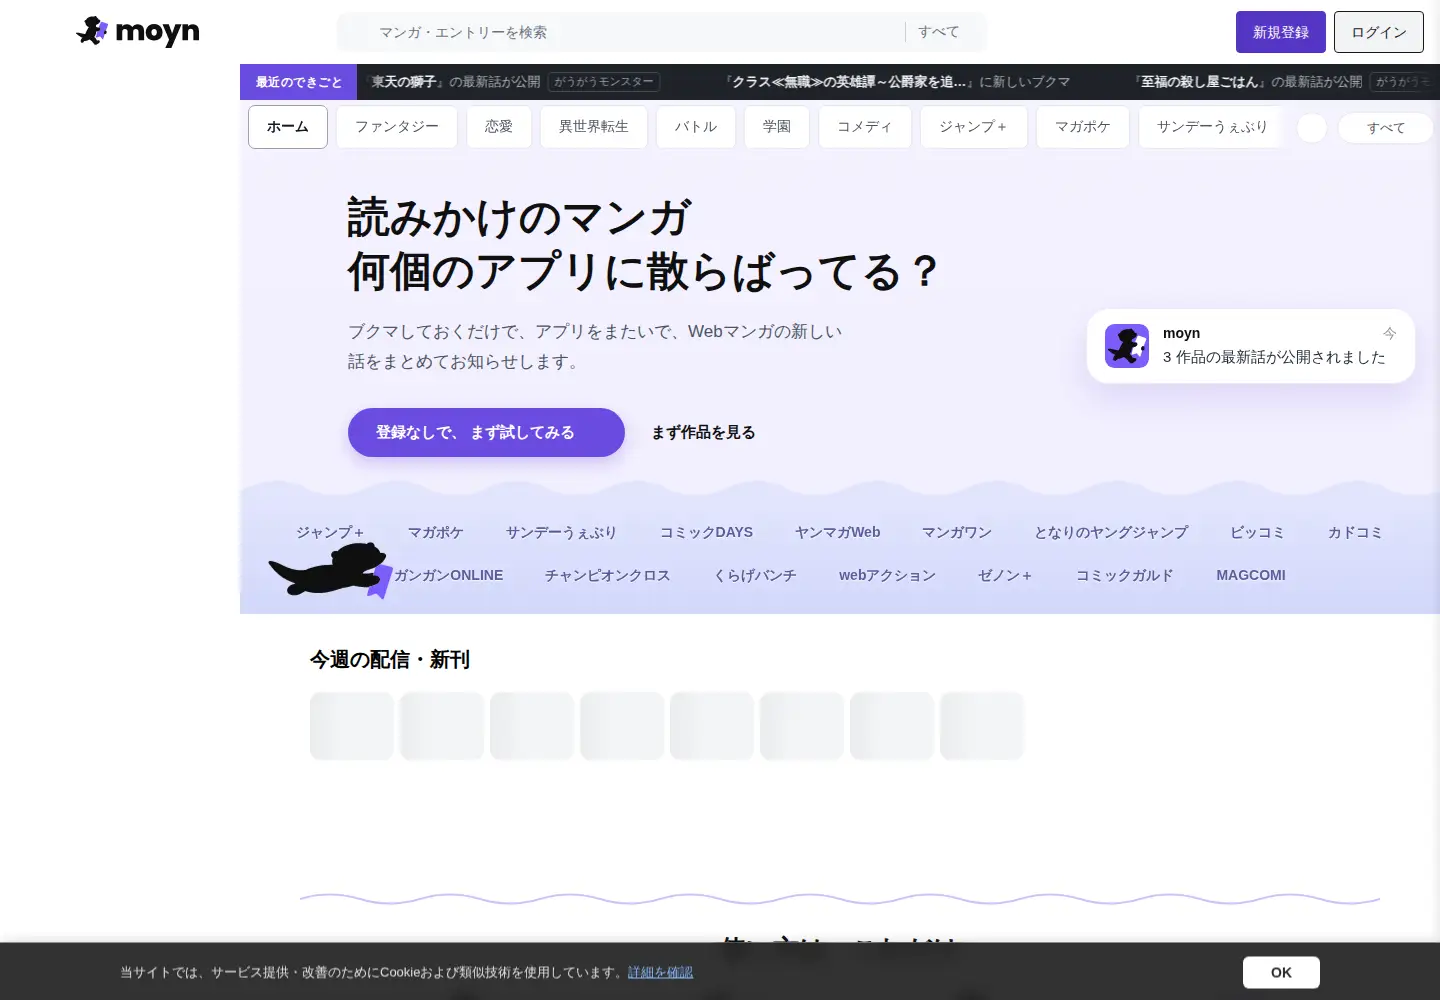Click the moyn logo in the header

(138, 32)
